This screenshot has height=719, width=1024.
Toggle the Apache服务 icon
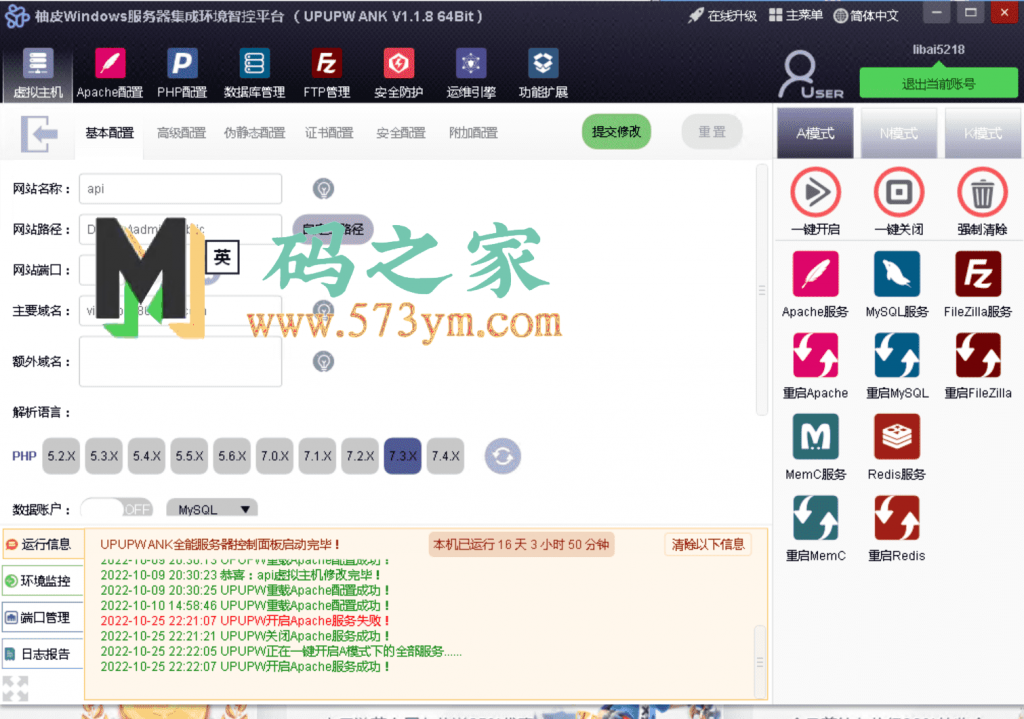(815, 274)
